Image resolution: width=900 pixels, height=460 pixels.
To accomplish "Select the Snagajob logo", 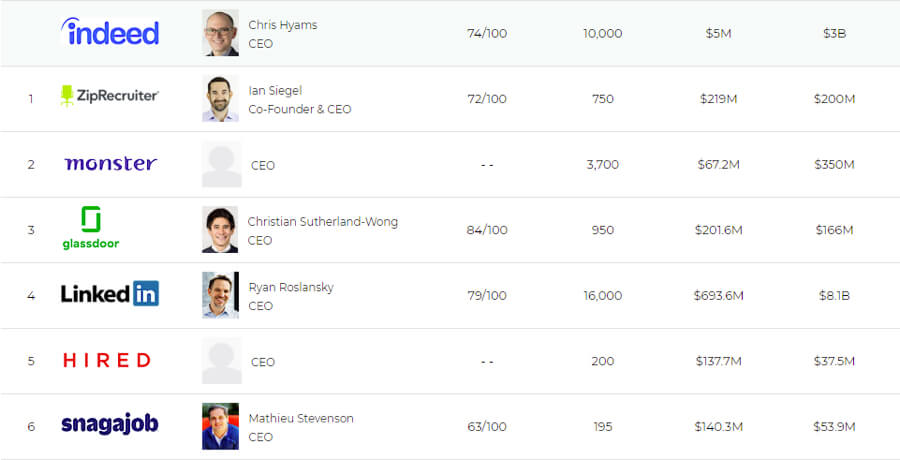I will (x=110, y=424).
